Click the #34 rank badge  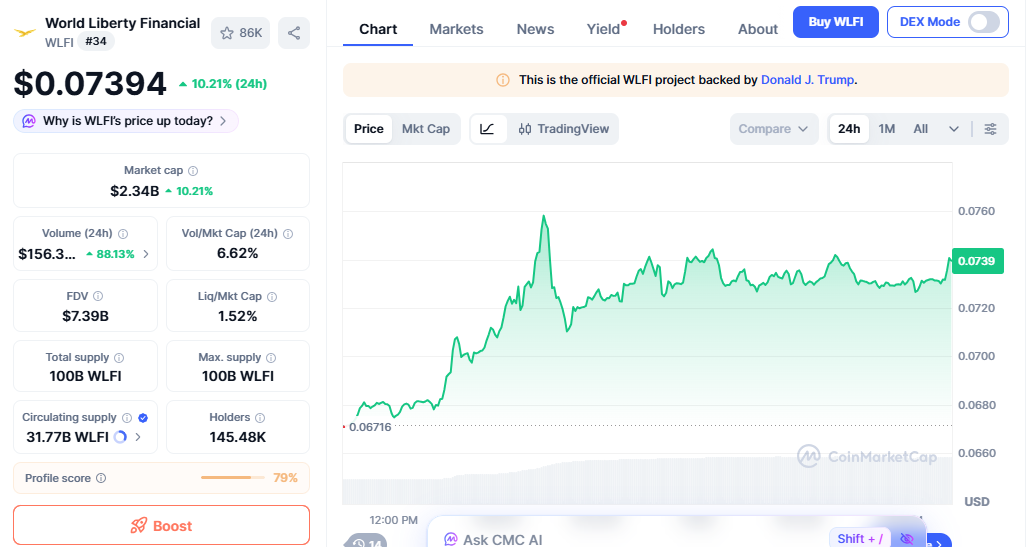96,41
